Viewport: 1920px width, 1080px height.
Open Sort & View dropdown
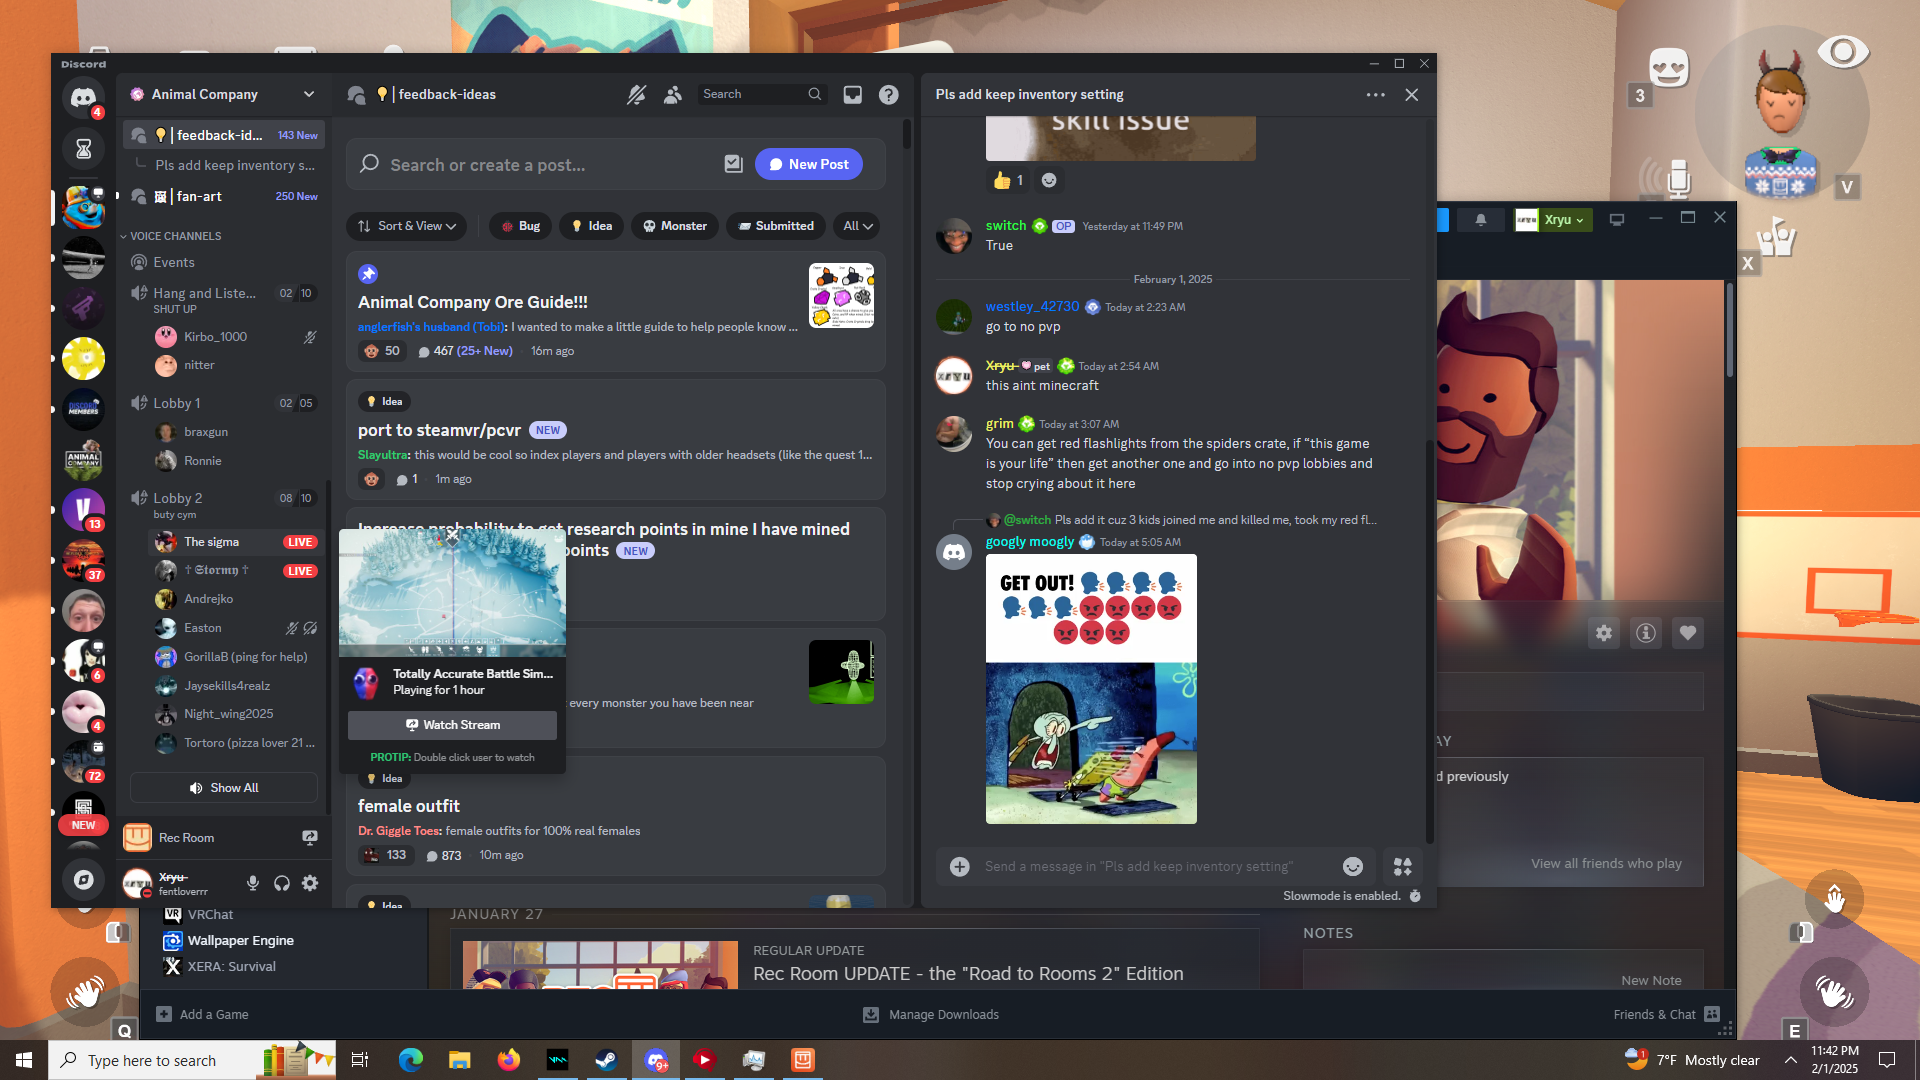point(407,226)
